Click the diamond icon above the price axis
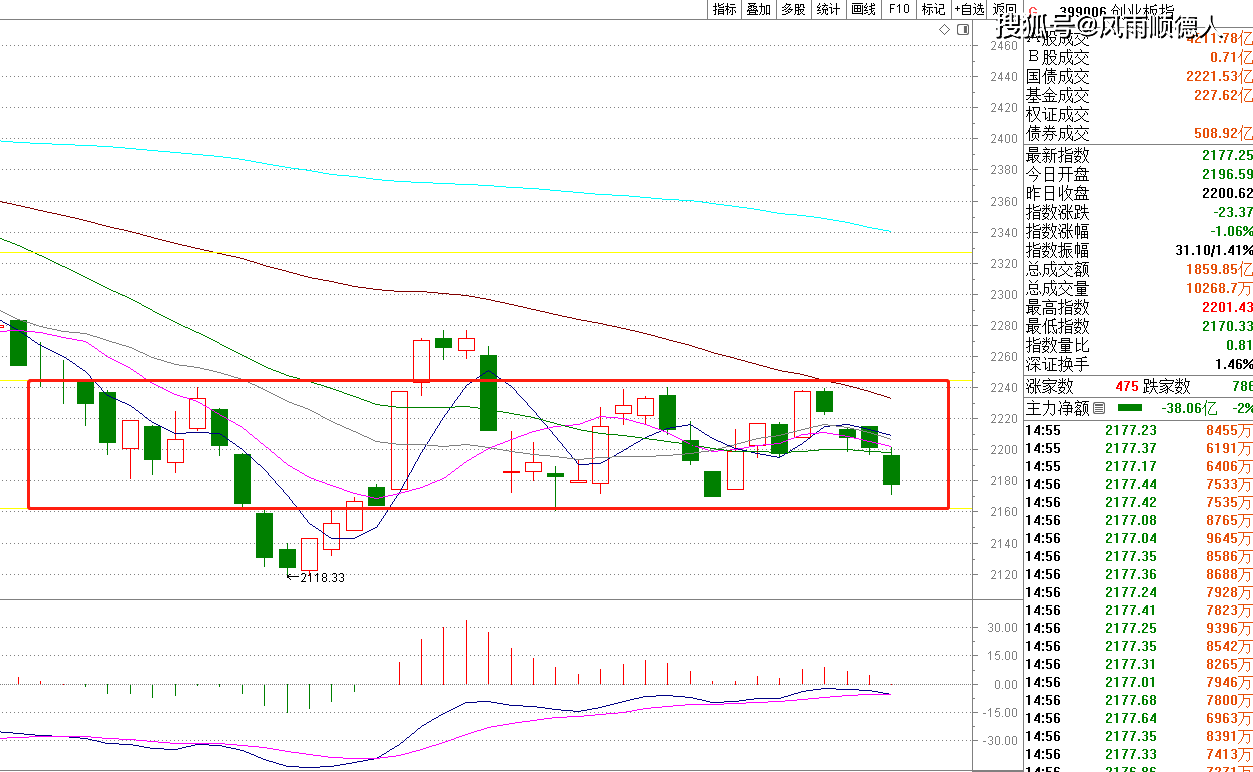The image size is (1253, 772). click(x=945, y=30)
